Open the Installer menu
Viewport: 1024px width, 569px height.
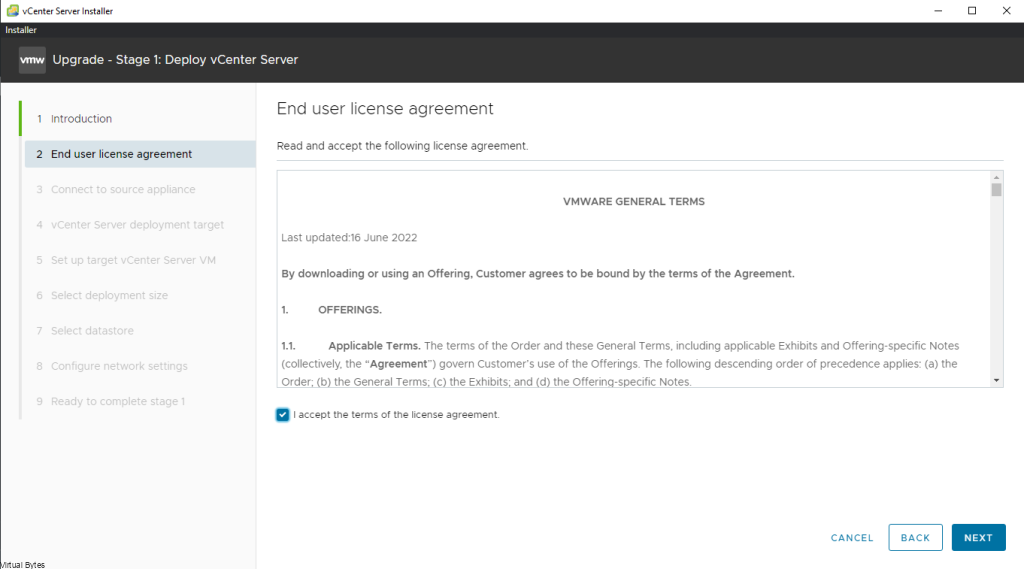(21, 30)
